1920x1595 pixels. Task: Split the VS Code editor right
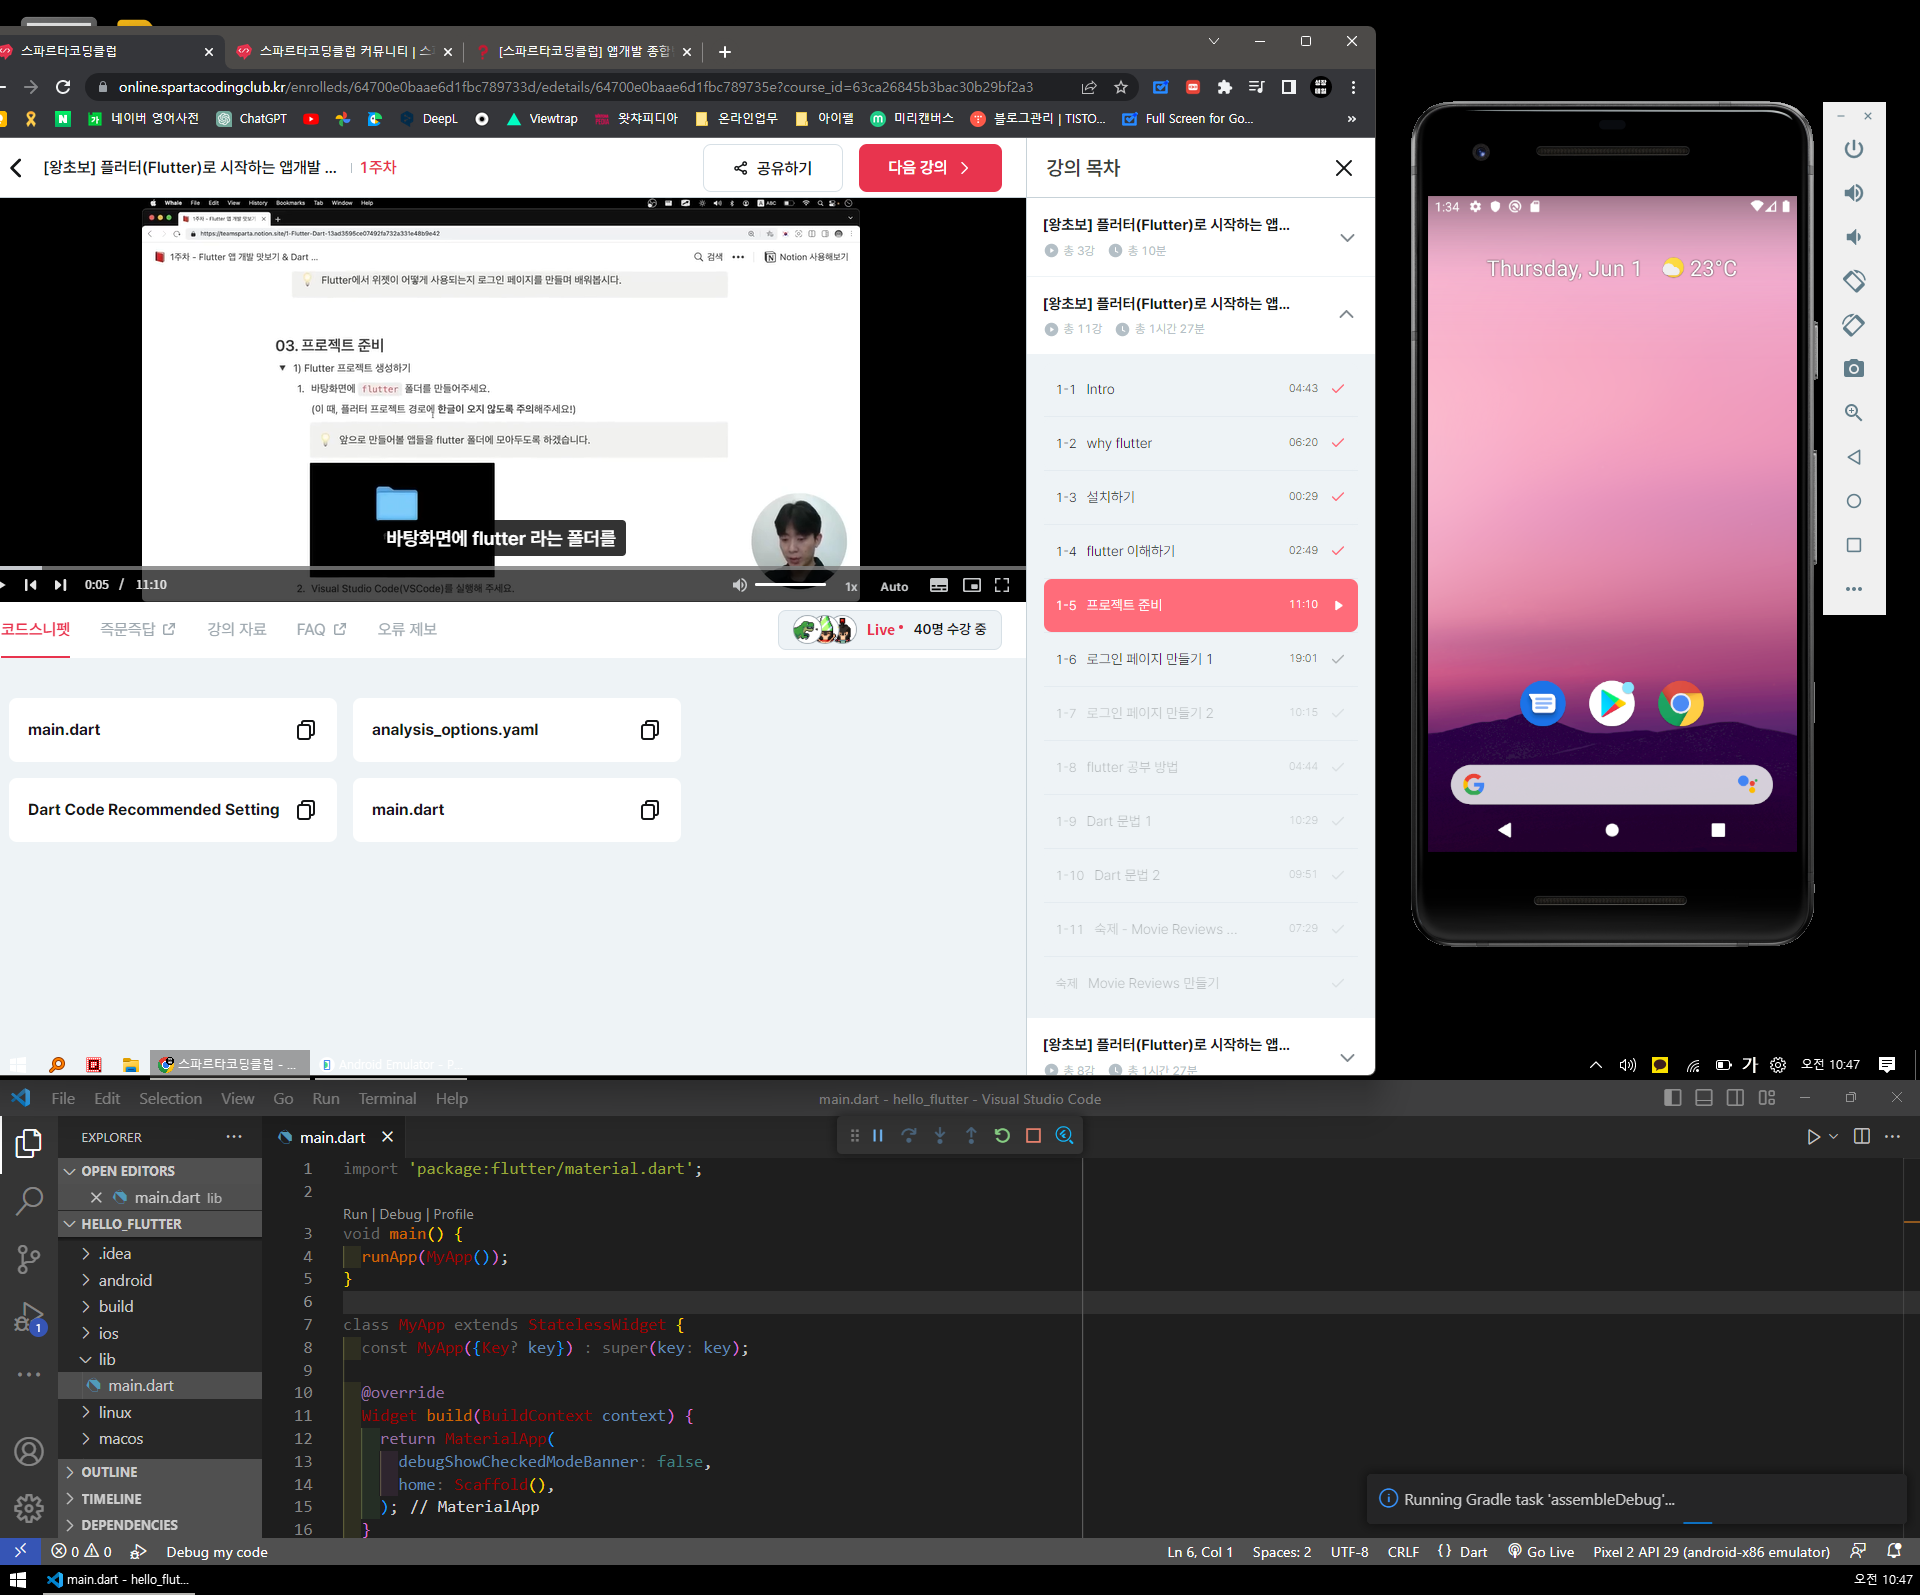(1862, 1137)
